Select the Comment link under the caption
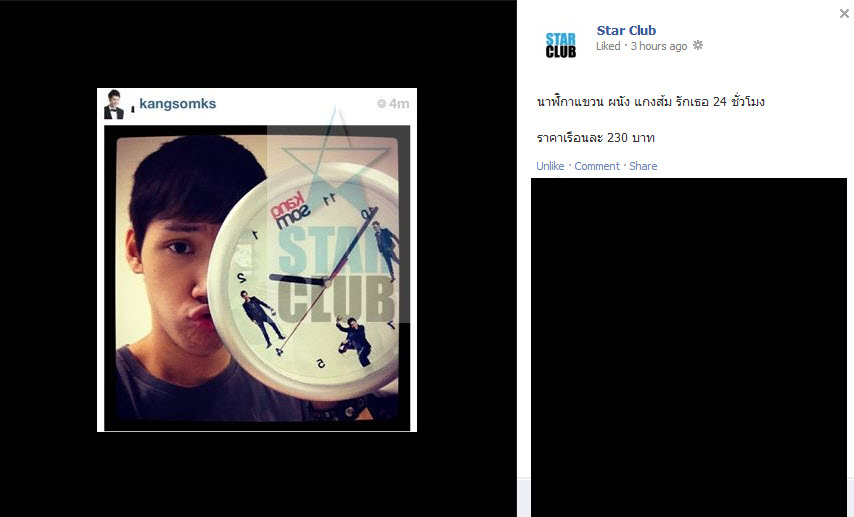854x517 pixels. click(597, 166)
